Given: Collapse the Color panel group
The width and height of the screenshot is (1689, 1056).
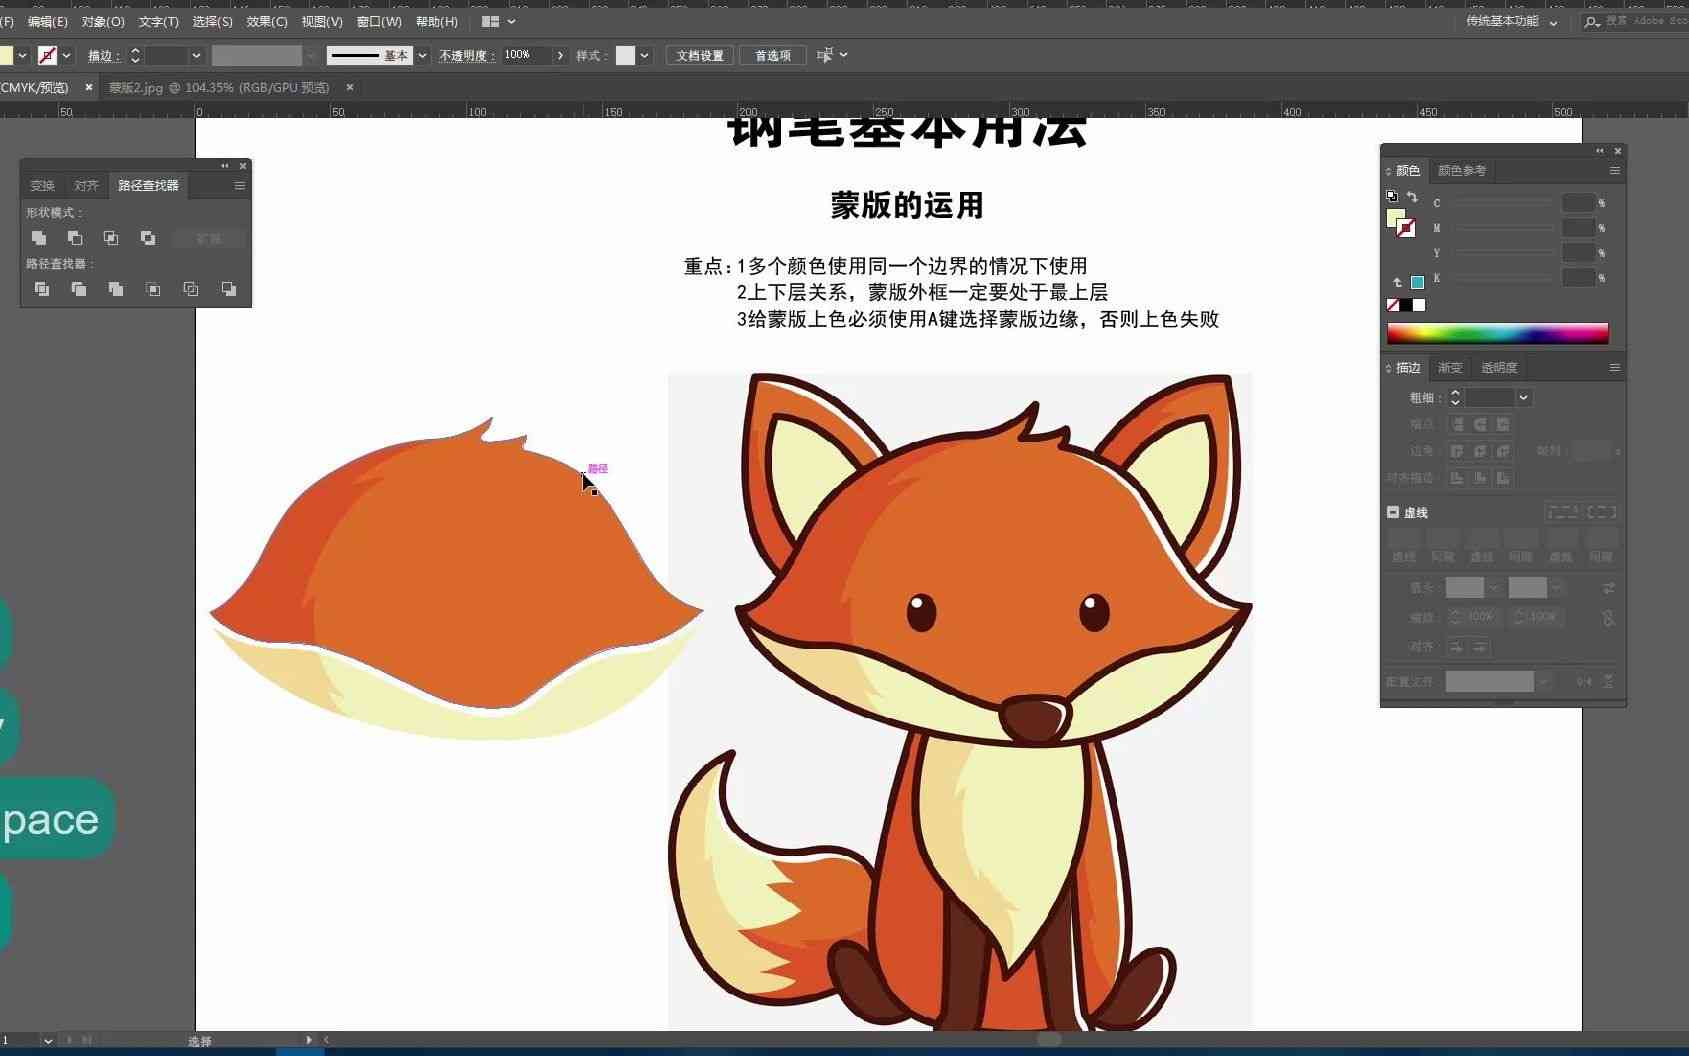Looking at the screenshot, I should tap(1600, 151).
